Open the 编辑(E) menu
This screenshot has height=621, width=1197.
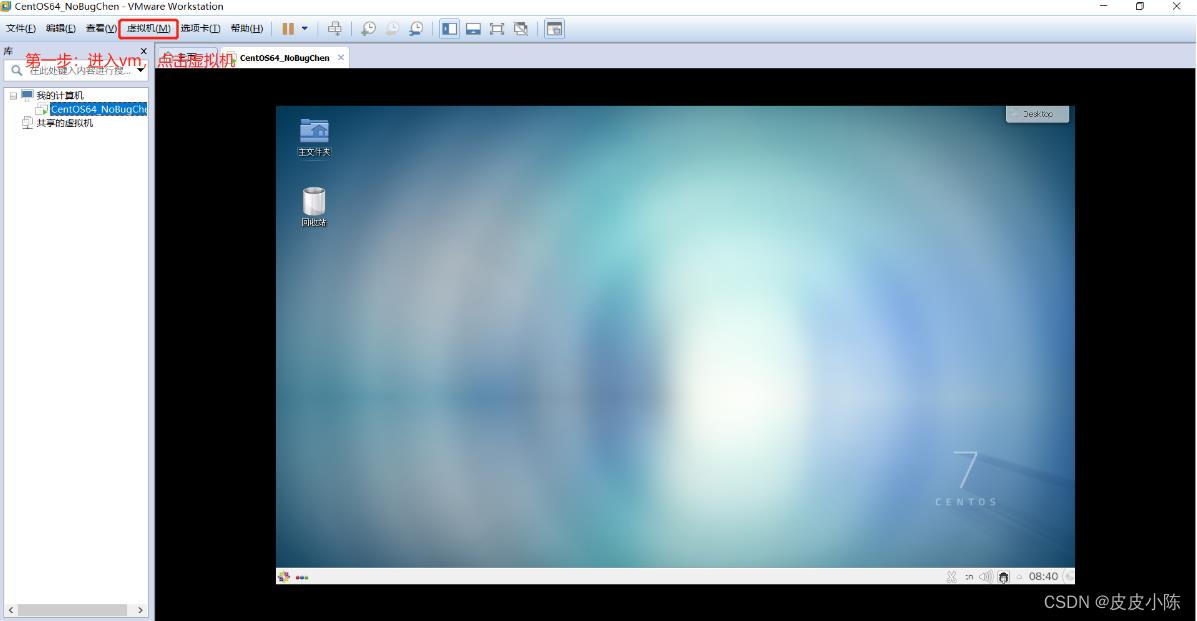click(60, 28)
